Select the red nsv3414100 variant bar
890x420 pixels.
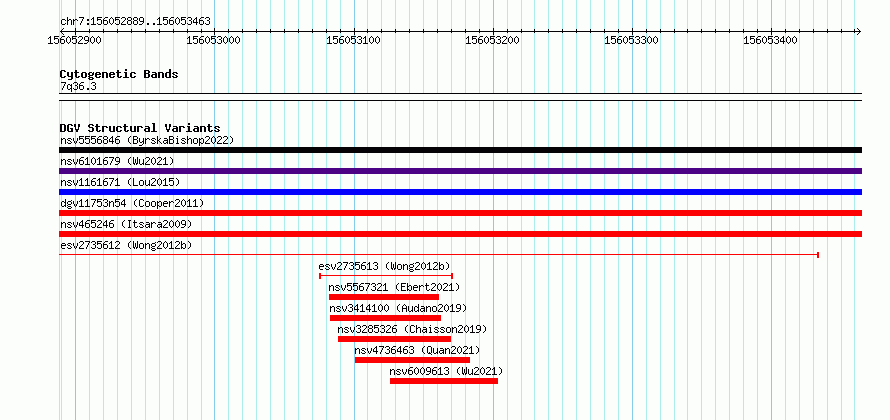coord(385,318)
